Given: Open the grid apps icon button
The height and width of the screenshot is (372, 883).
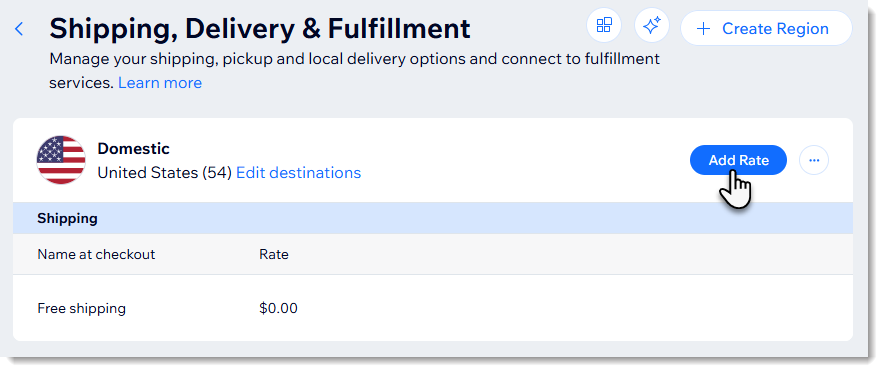Looking at the screenshot, I should coord(604,25).
